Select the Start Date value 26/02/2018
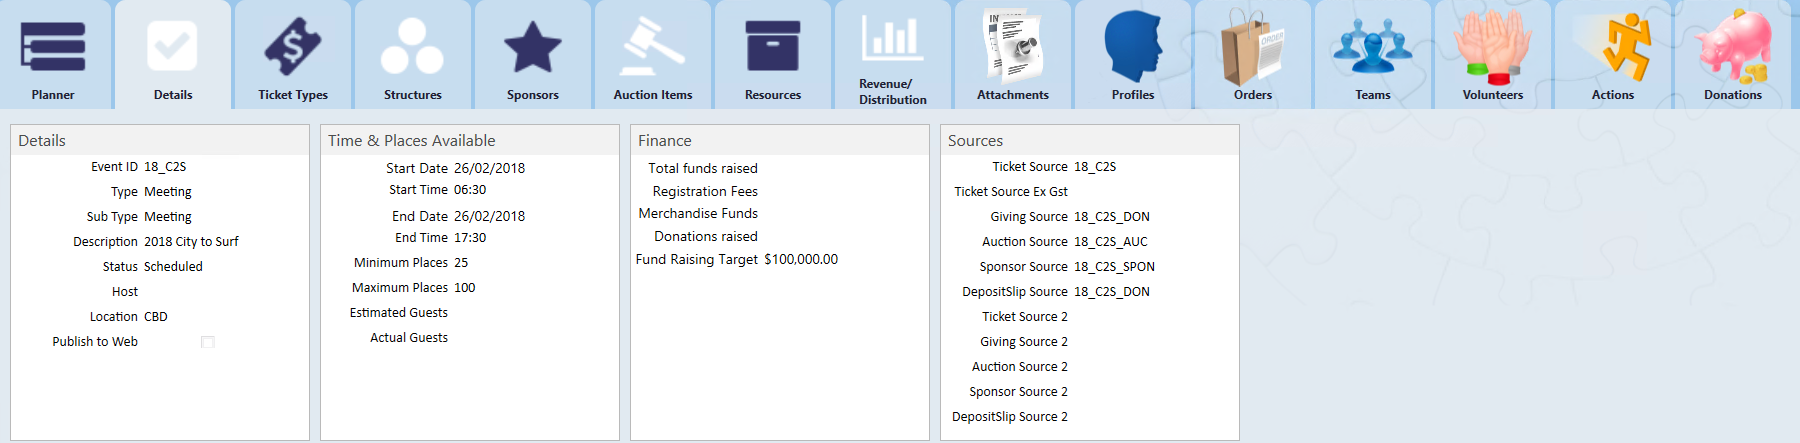The image size is (1800, 443). pyautogui.click(x=489, y=169)
